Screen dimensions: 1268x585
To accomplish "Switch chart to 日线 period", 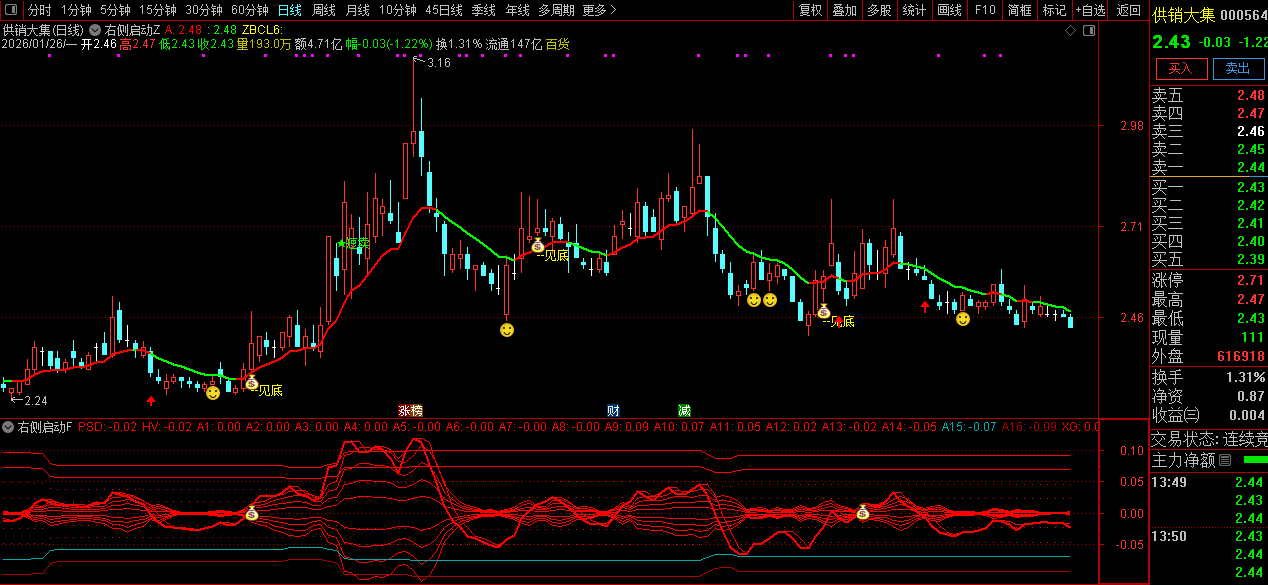I will pos(289,10).
